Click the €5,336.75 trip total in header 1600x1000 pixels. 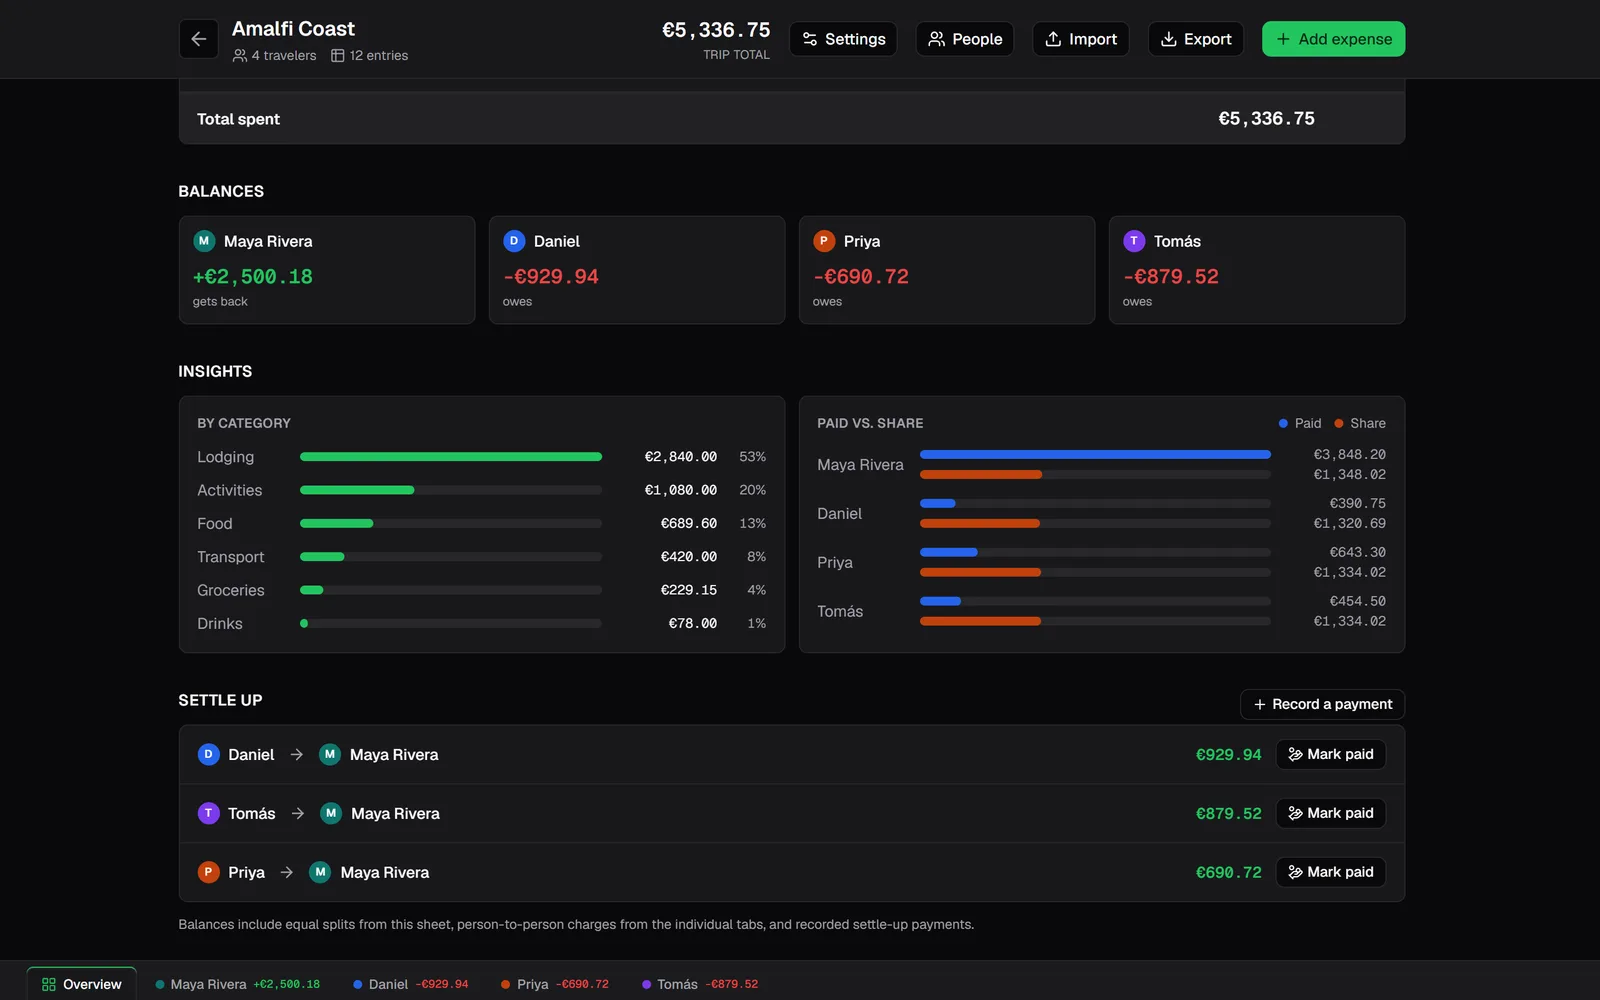pyautogui.click(x=716, y=30)
